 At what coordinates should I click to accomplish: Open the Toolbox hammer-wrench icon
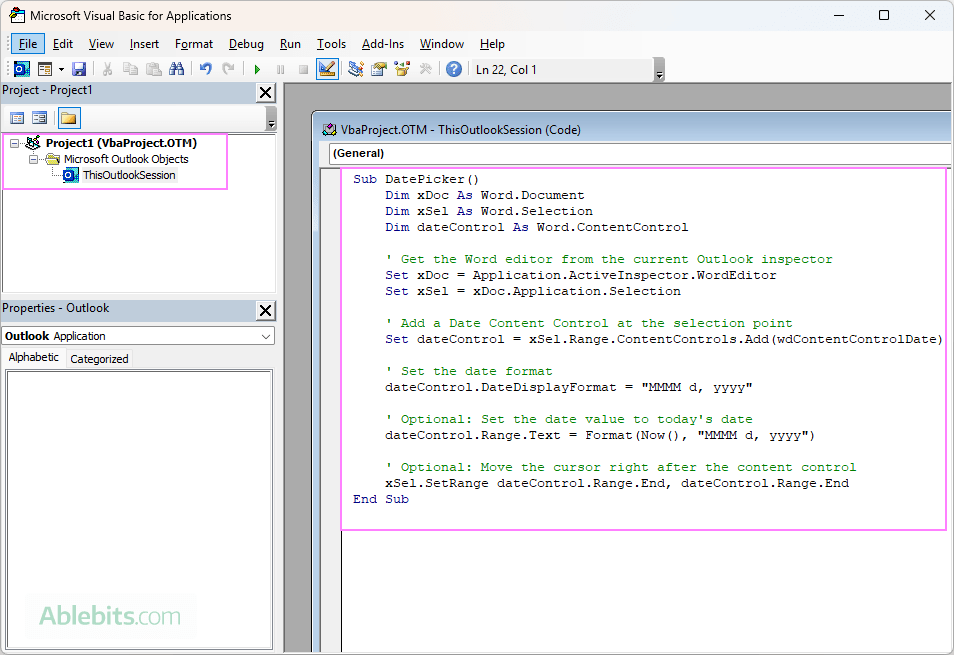[x=425, y=69]
